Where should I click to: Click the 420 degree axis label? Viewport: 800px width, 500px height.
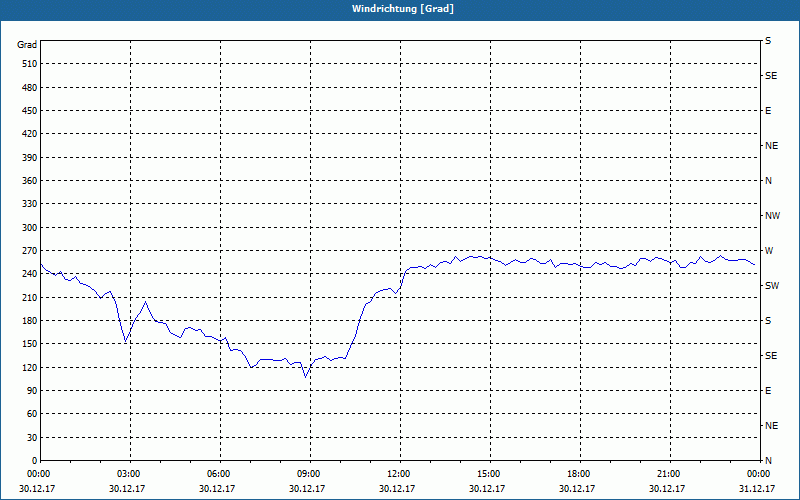click(29, 134)
